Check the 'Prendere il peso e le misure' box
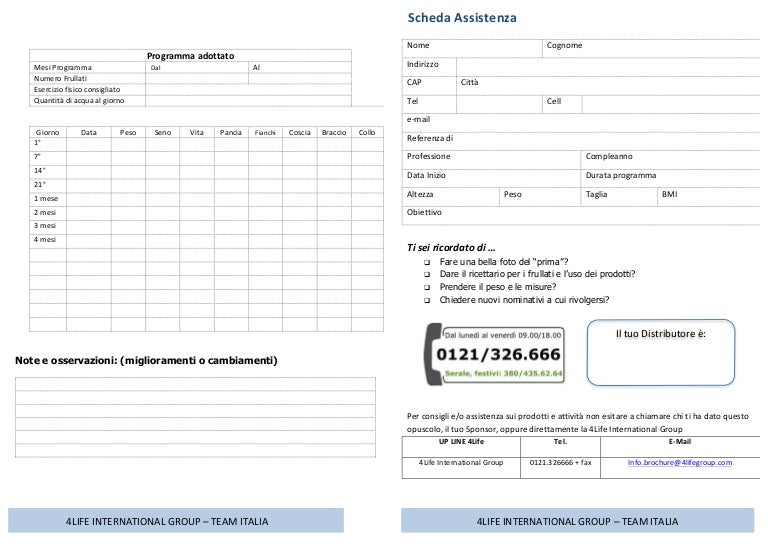The image size is (768, 544). pyautogui.click(x=427, y=287)
